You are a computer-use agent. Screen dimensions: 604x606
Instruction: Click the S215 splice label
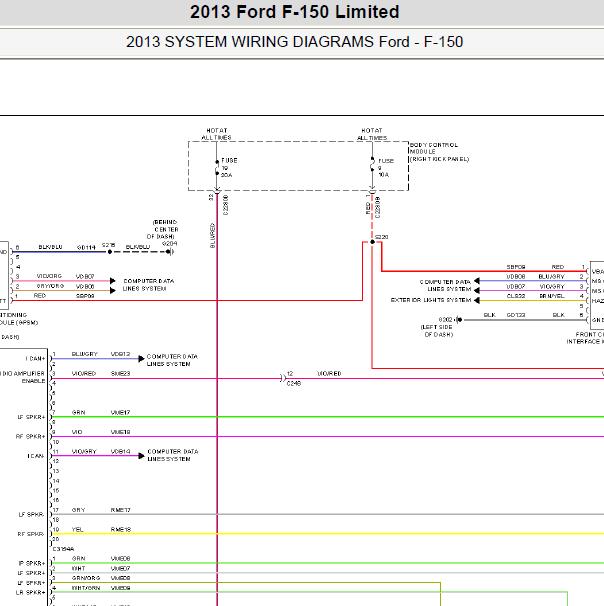109,245
